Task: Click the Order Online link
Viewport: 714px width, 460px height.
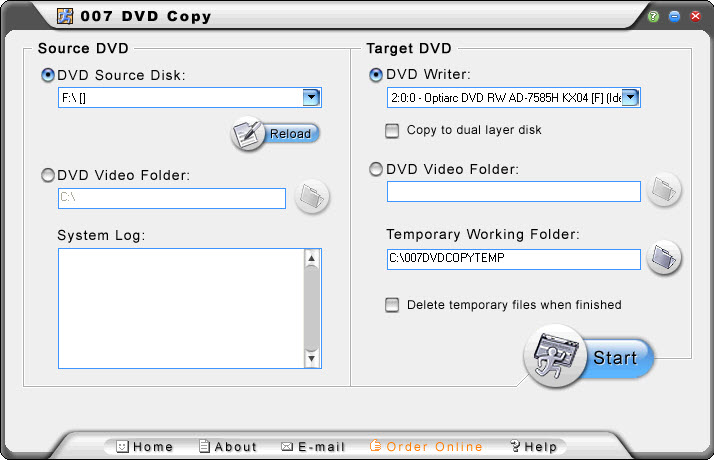Action: click(x=426, y=447)
